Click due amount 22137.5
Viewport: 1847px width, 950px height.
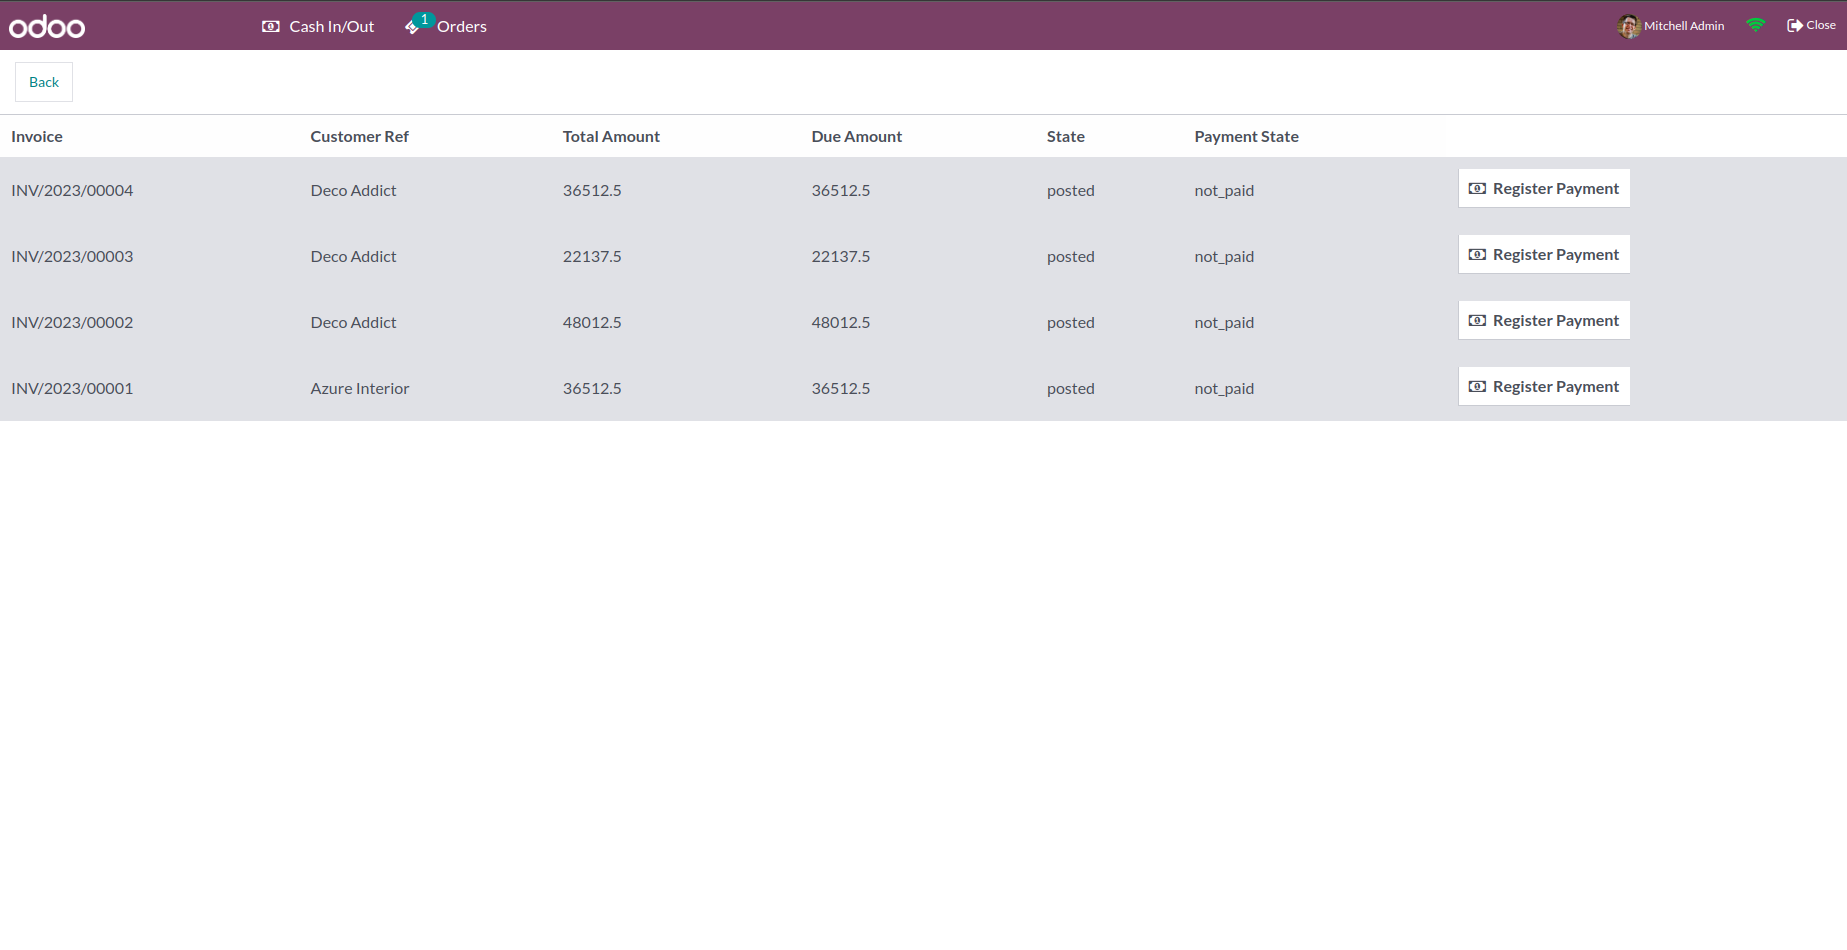(841, 256)
